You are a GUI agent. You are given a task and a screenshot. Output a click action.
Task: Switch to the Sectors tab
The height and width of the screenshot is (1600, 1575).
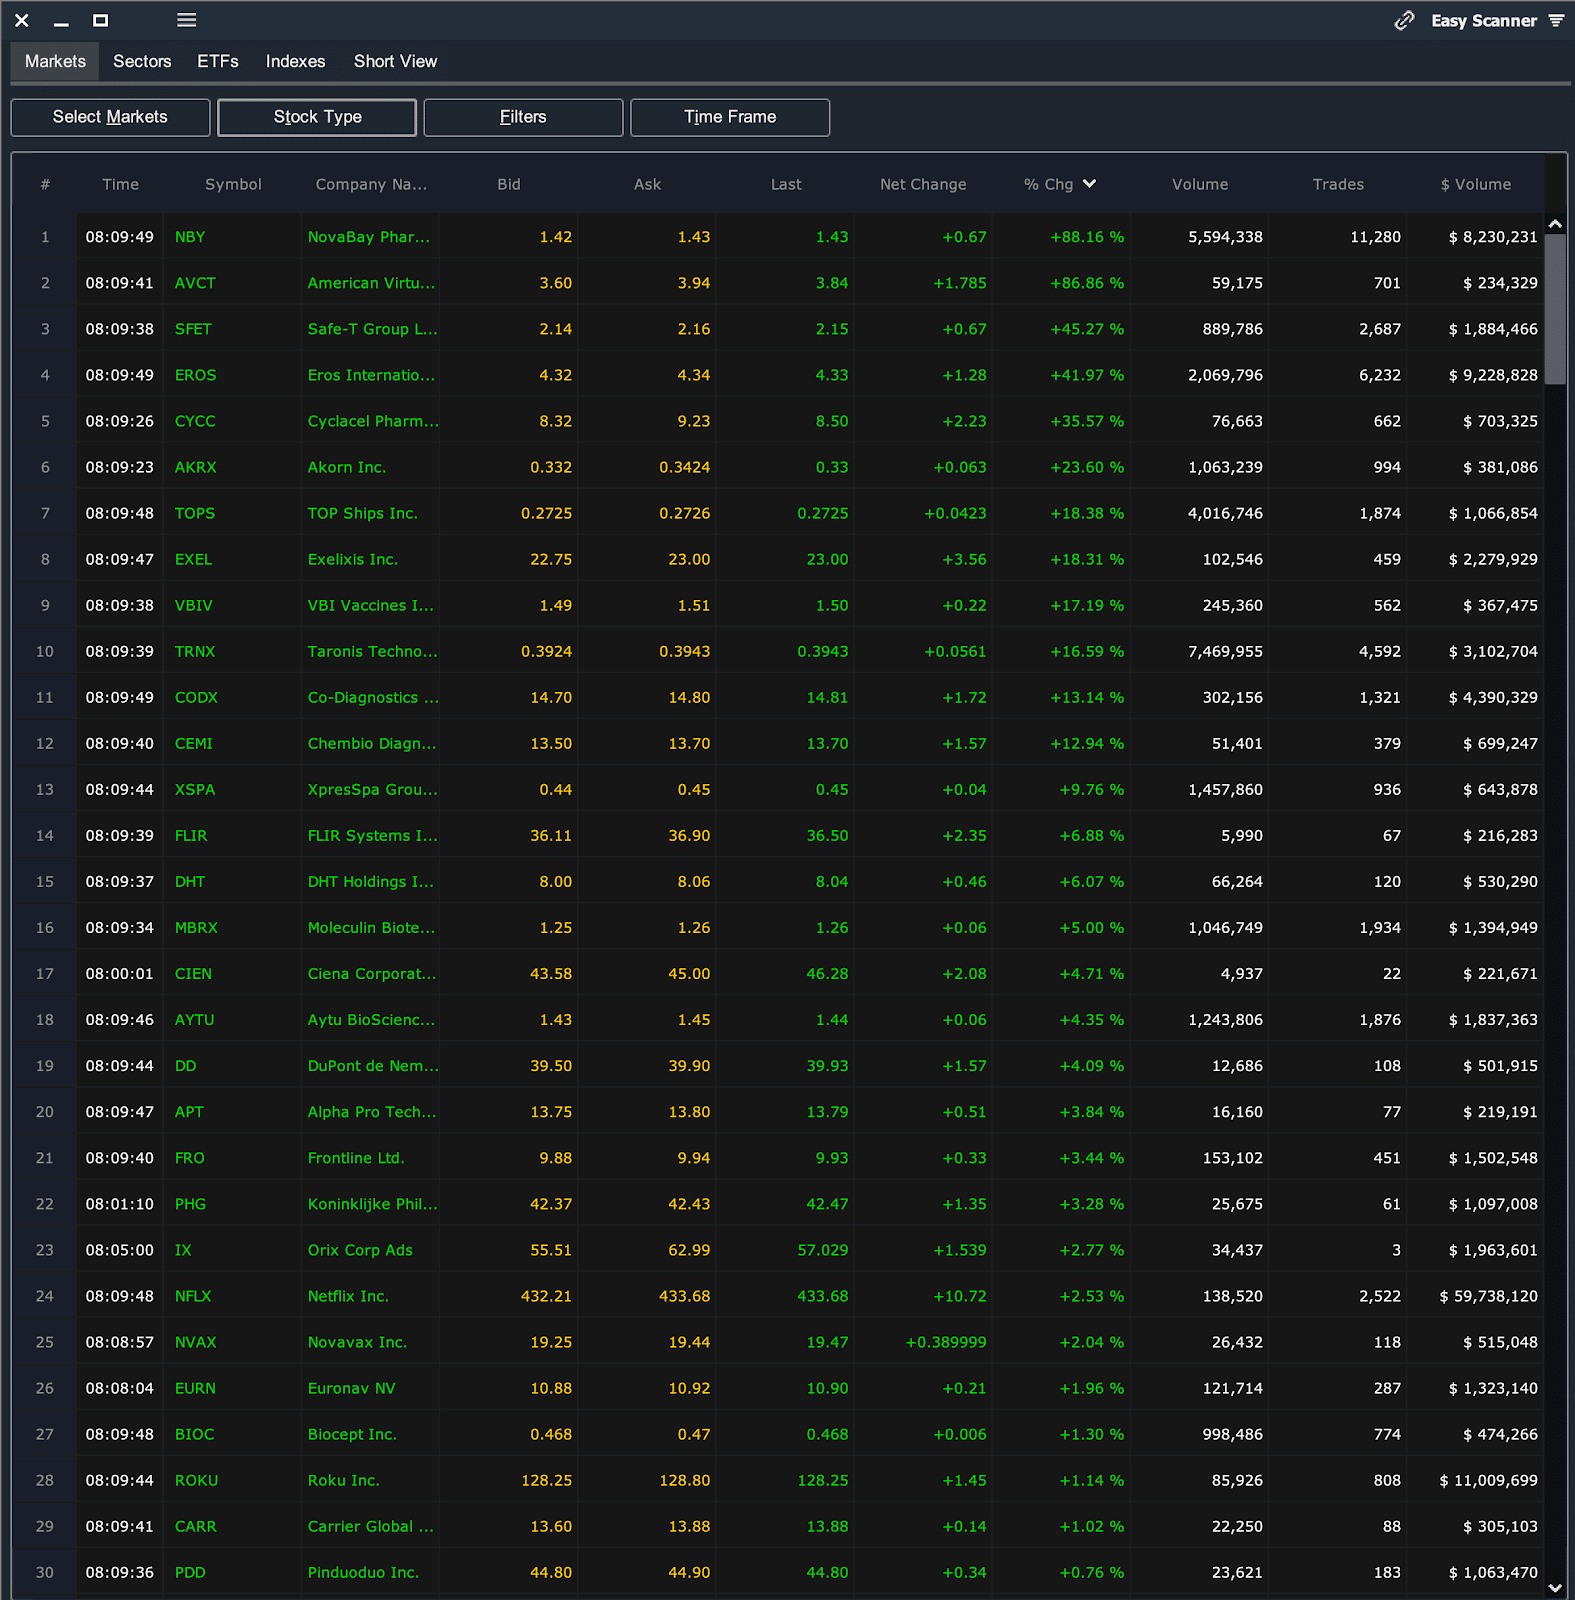pyautogui.click(x=142, y=61)
